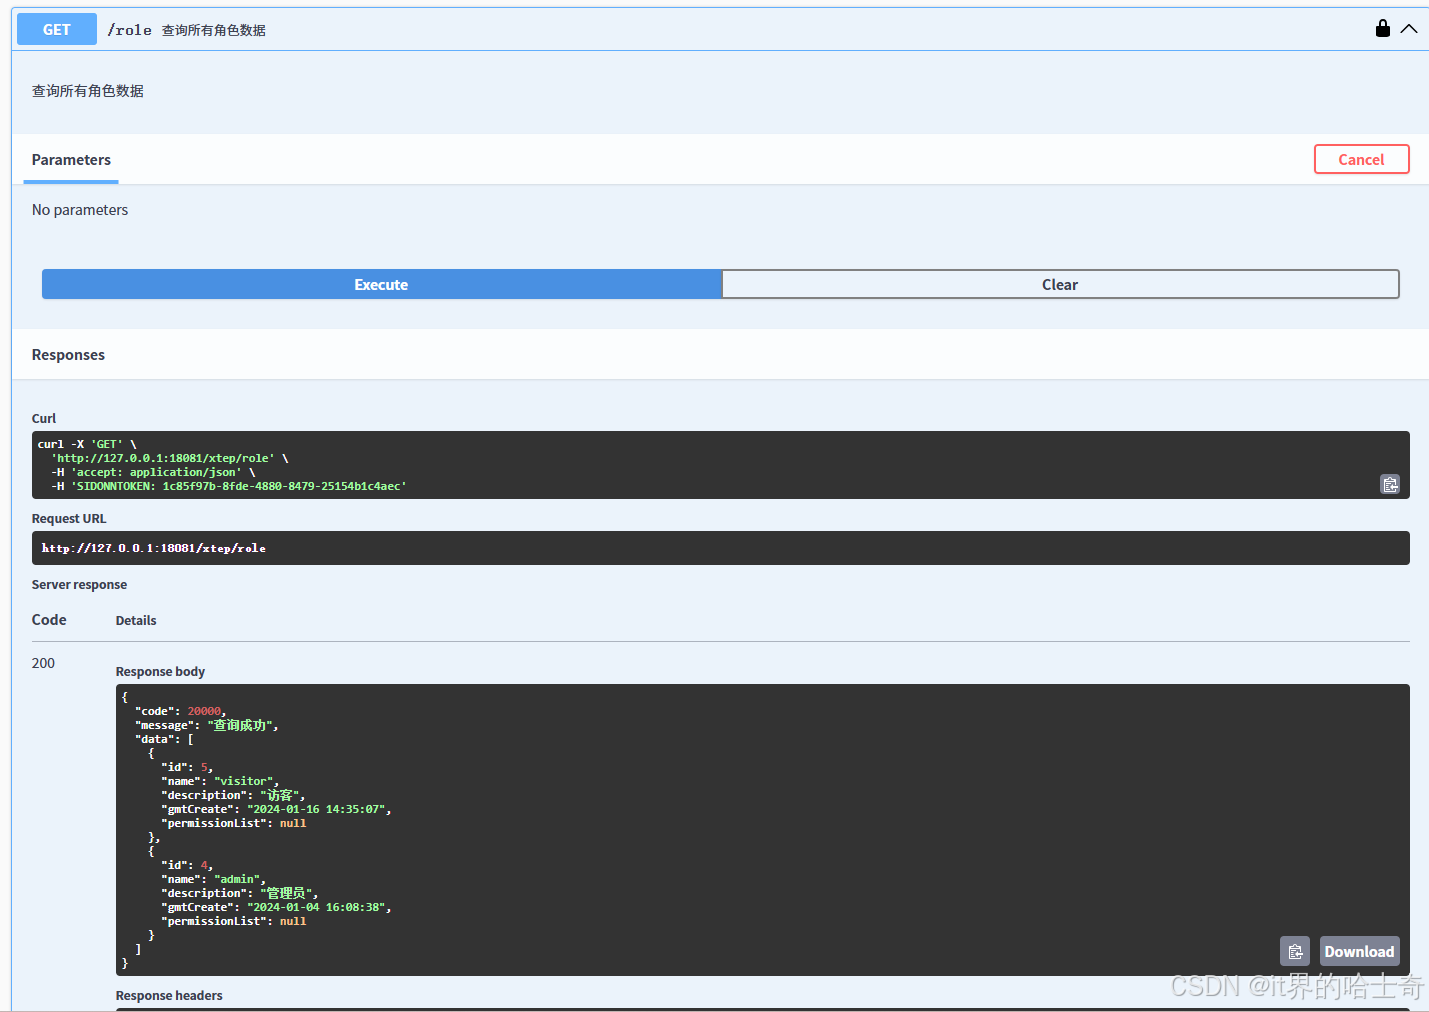The width and height of the screenshot is (1429, 1012).
Task: Collapse the /role operation with the chevron
Action: [x=1409, y=29]
